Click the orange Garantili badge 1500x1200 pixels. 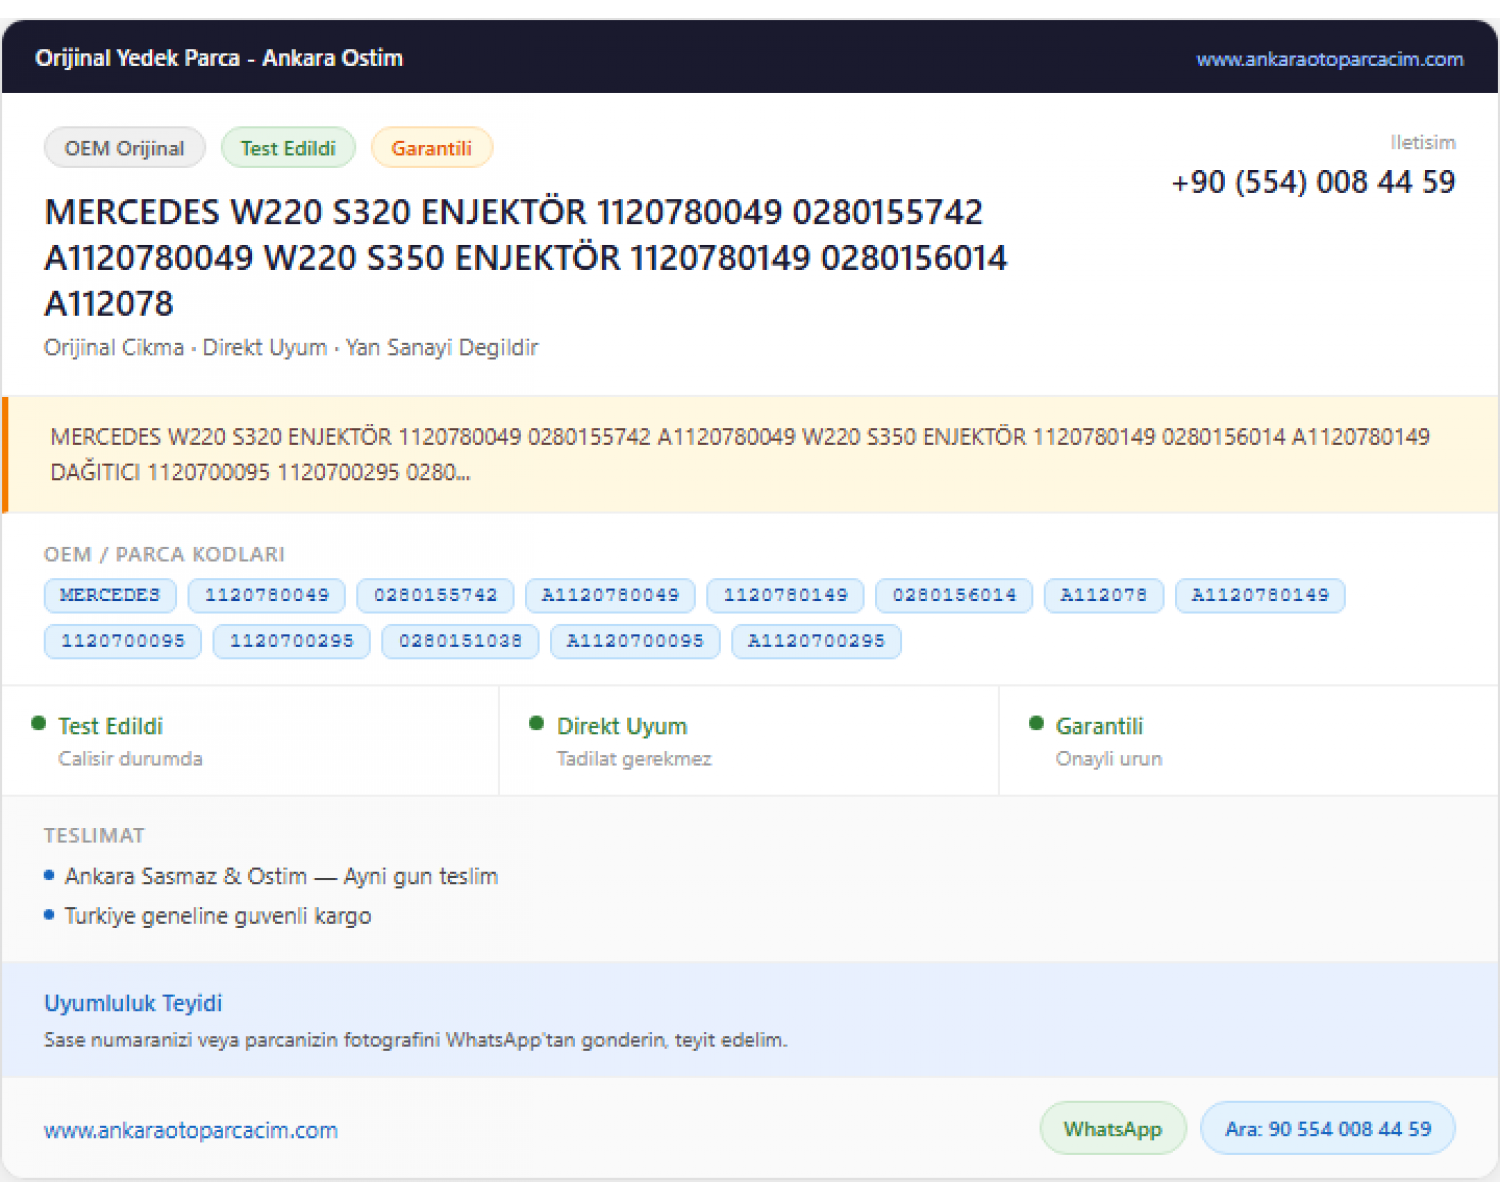coord(431,148)
